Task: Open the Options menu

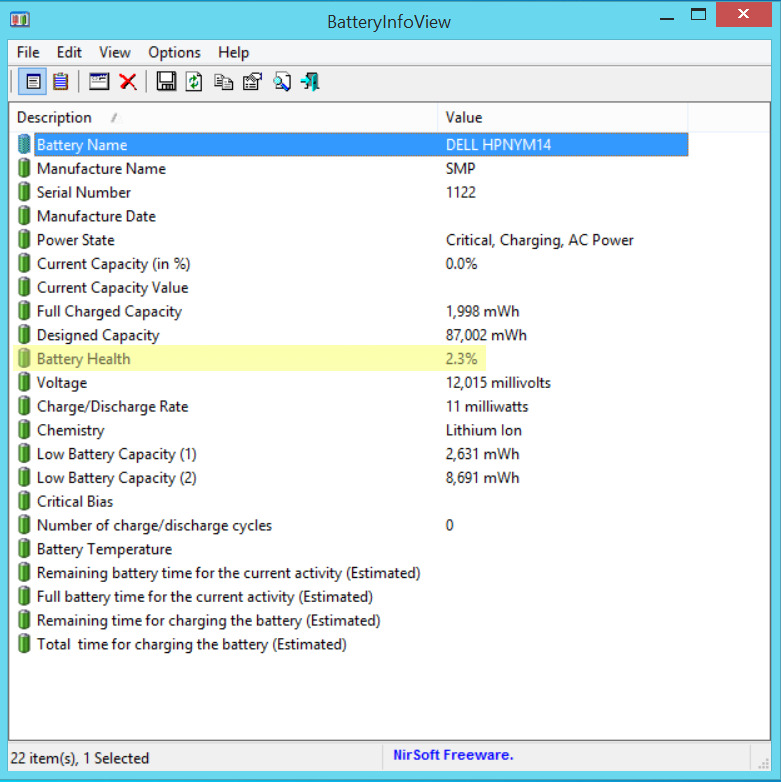Action: click(174, 52)
